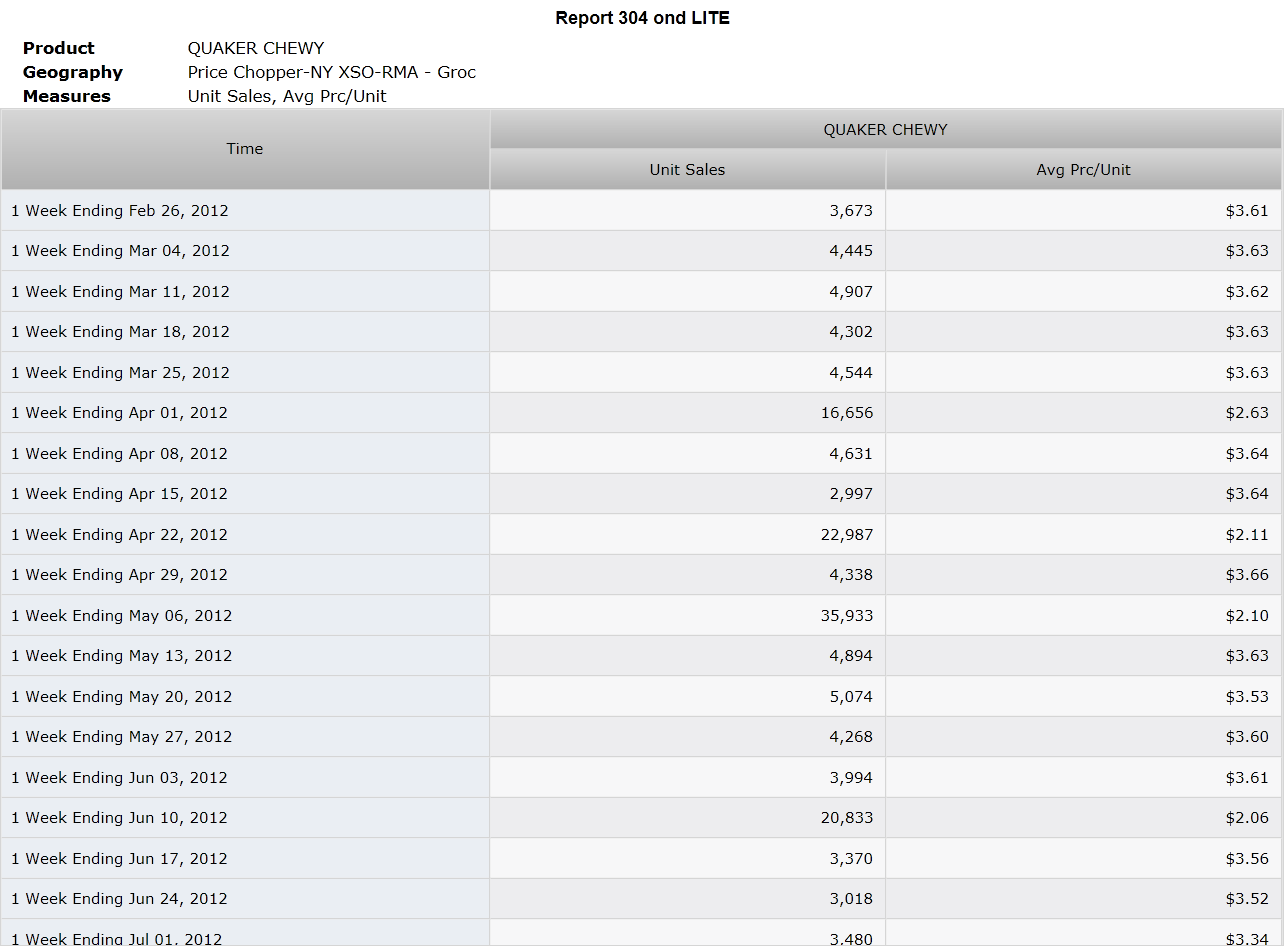The width and height of the screenshot is (1284, 946).
Task: Click average price $3.56
Action: 1247,858
